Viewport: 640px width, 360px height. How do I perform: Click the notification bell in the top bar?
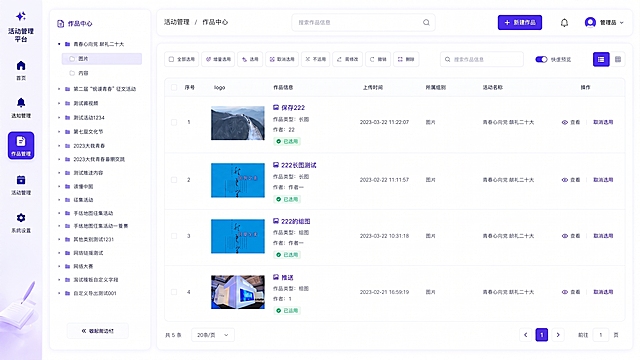(x=564, y=22)
